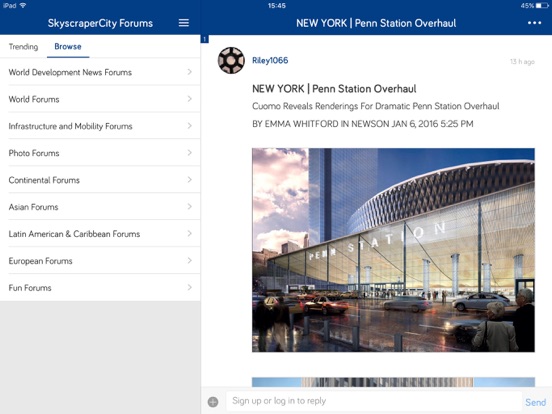Tap the Send button
This screenshot has height=414, width=552.
(x=535, y=402)
